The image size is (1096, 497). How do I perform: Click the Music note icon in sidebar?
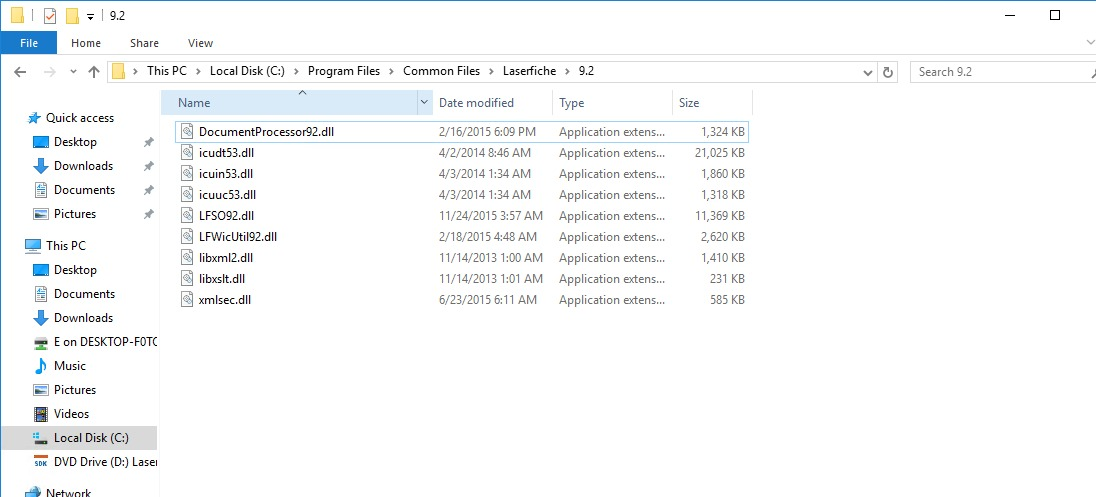tap(41, 366)
